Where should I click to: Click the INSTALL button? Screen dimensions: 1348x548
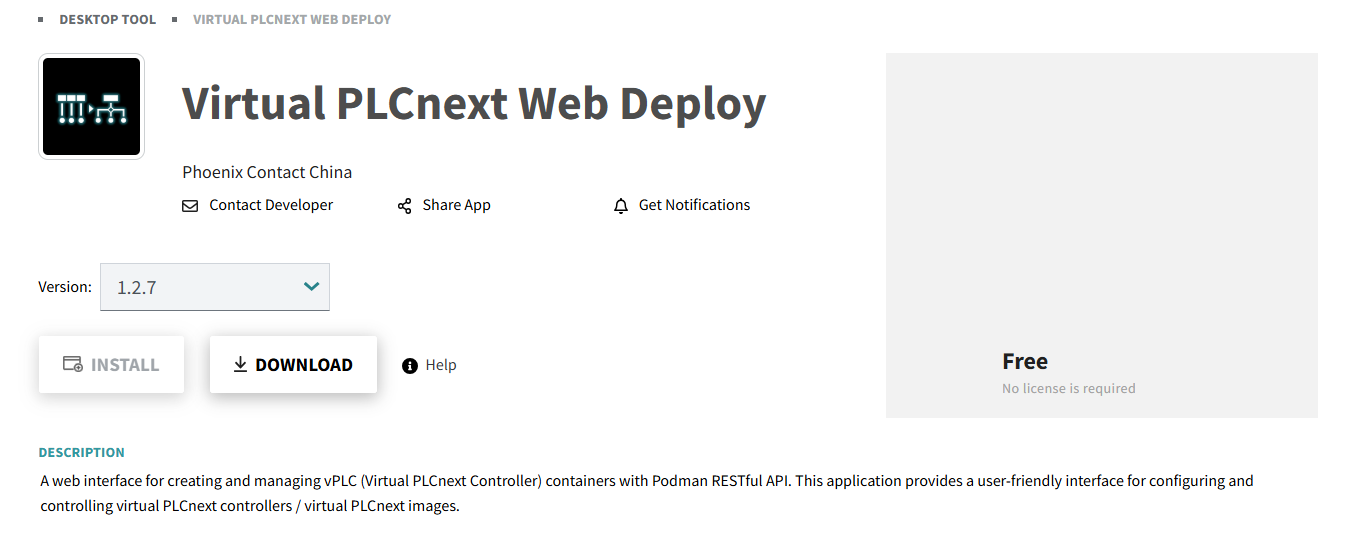click(x=111, y=365)
